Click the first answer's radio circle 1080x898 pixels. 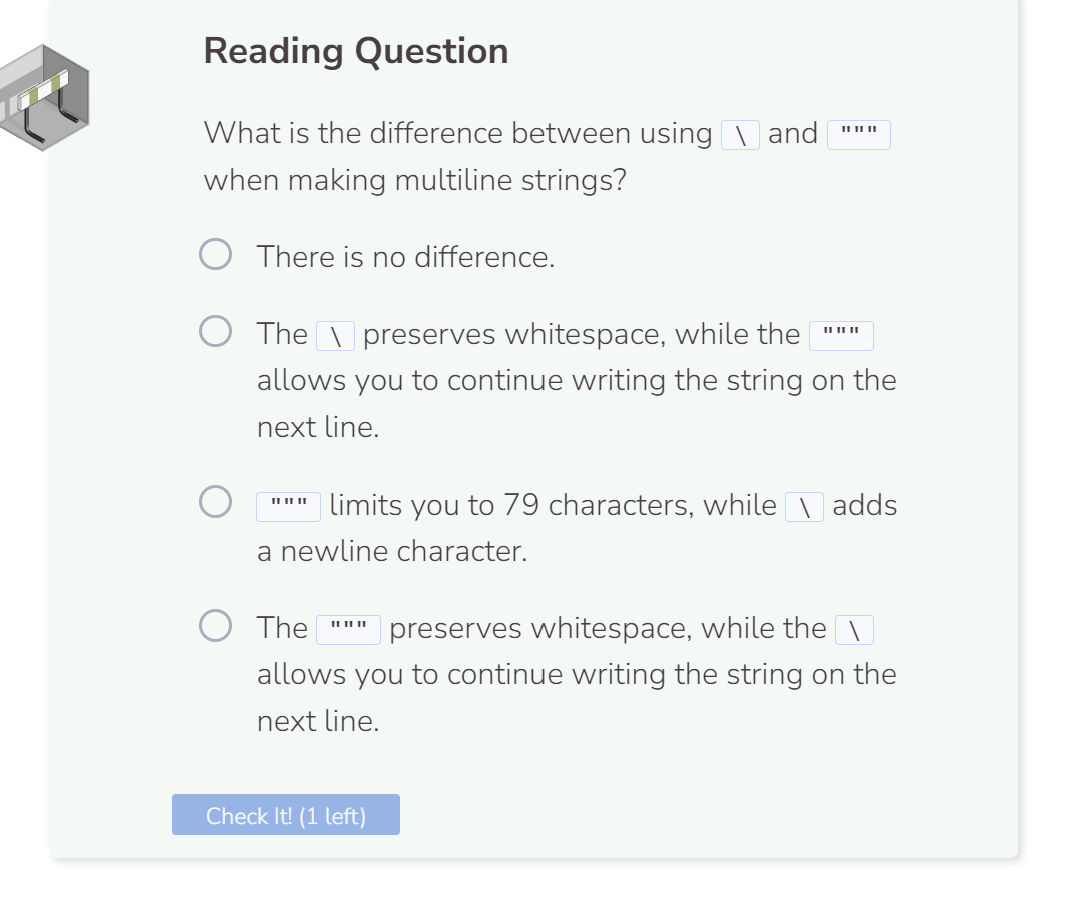click(x=215, y=254)
